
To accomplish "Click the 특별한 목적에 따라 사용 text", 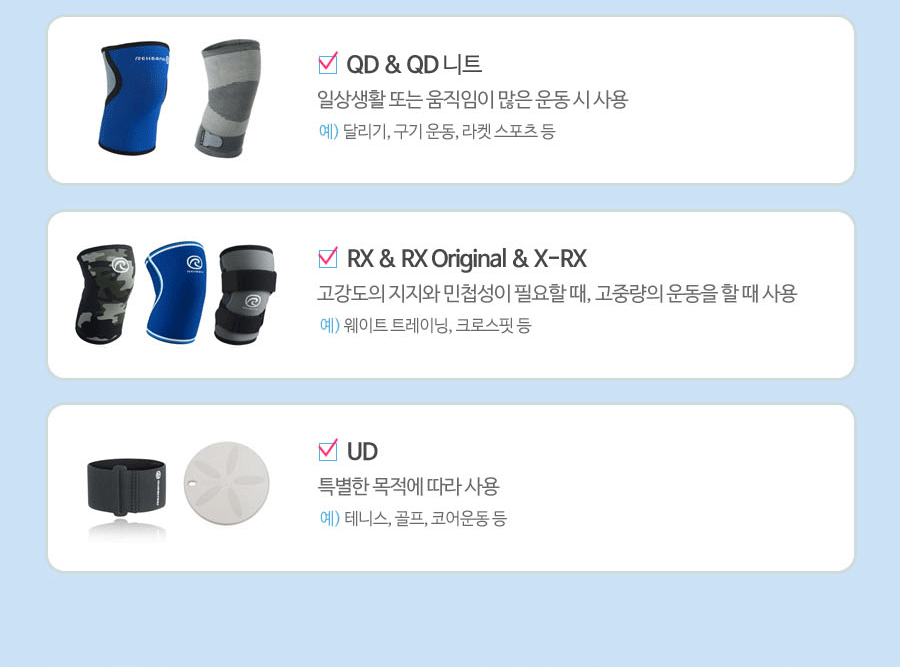I will [409, 486].
